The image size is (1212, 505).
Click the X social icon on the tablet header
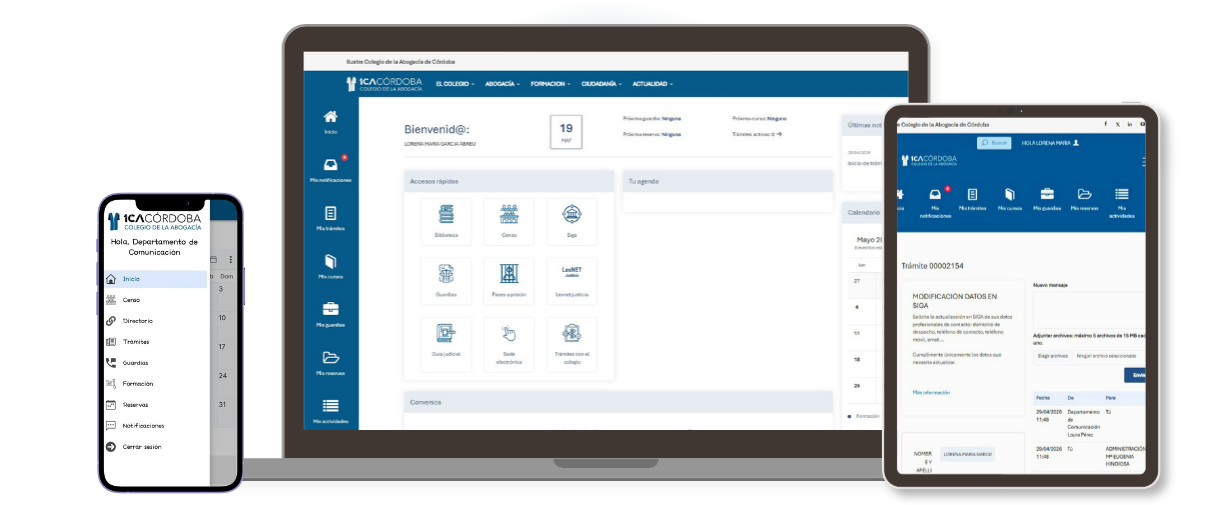point(1118,124)
